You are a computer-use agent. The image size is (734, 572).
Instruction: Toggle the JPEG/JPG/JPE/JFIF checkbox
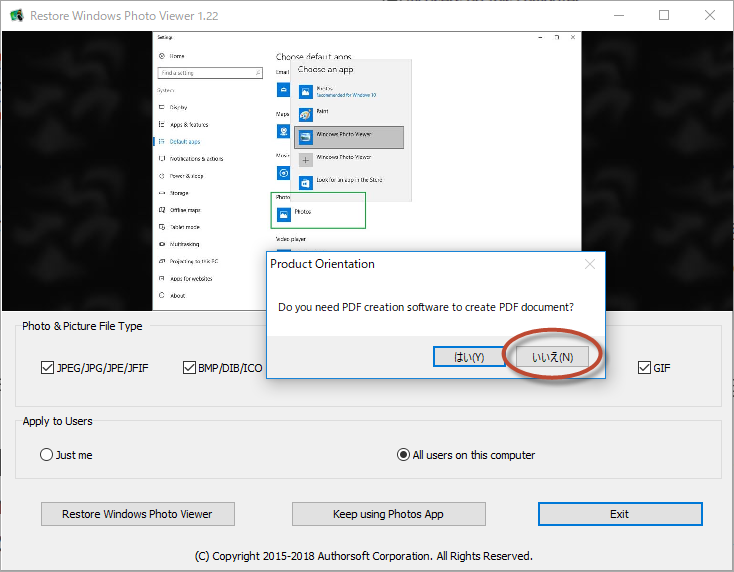(x=95, y=368)
